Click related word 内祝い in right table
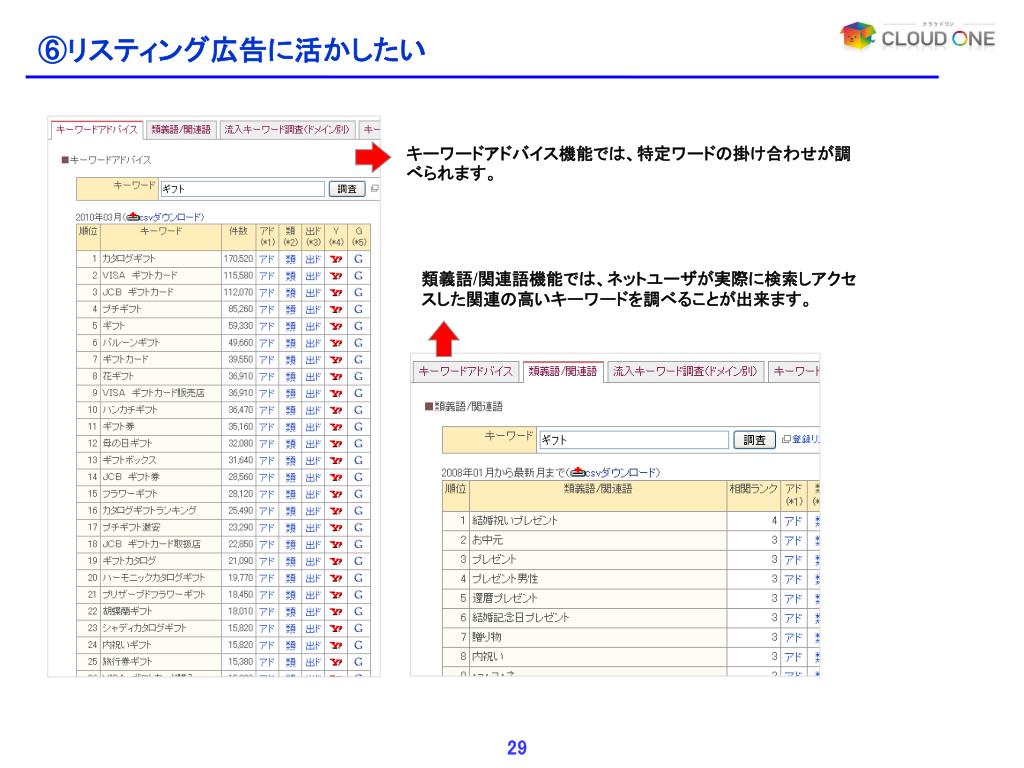The width and height of the screenshot is (1024, 768). 488,656
